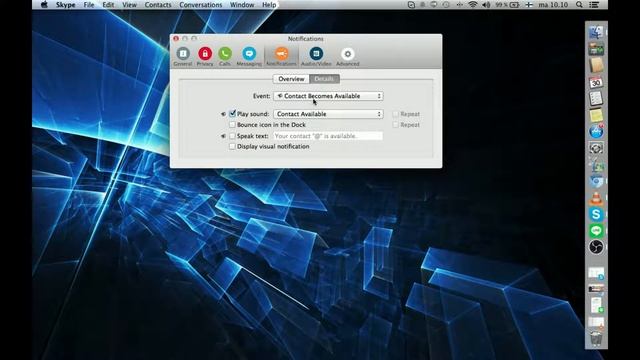640x360 pixels.
Task: Enable the Speak text checkbox
Action: pos(232,136)
